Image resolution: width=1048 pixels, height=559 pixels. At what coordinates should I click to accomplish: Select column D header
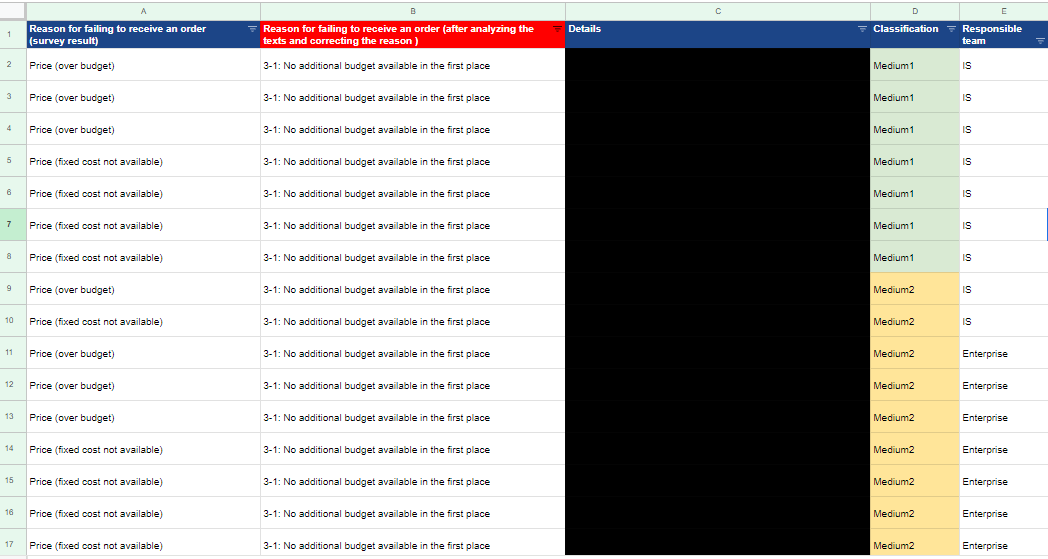[915, 11]
